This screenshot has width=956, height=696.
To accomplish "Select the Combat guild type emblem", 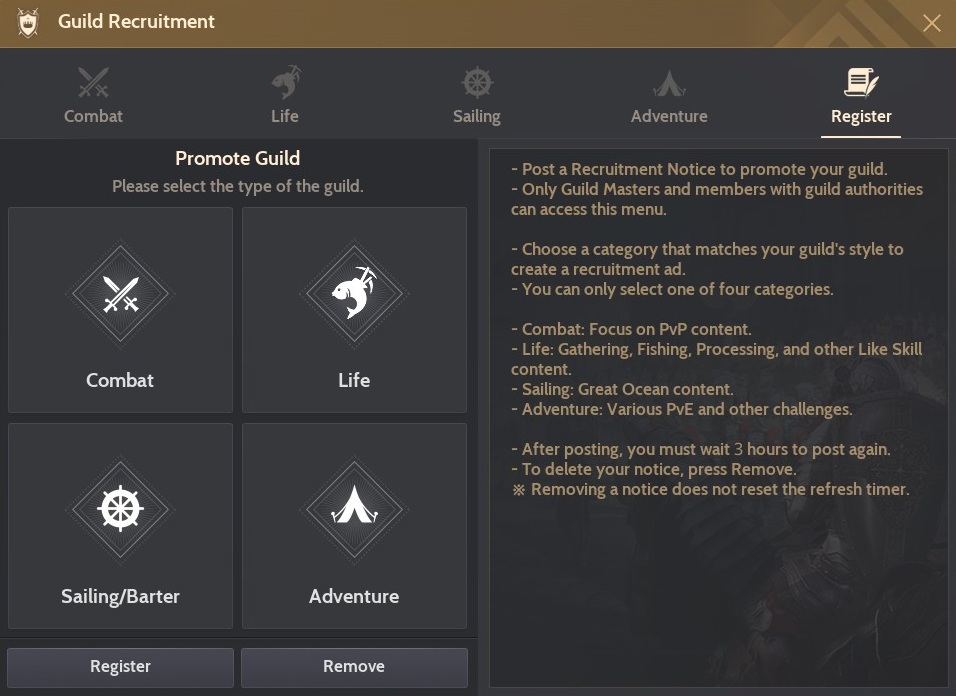I will point(120,294).
